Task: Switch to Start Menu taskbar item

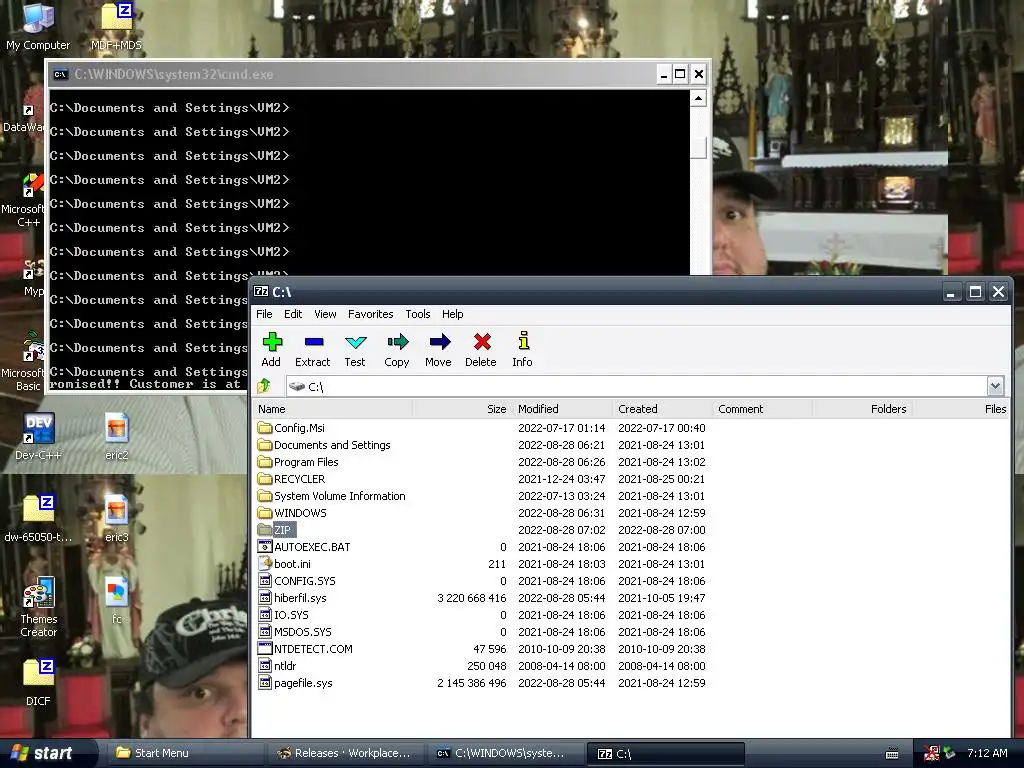Action: (185, 753)
